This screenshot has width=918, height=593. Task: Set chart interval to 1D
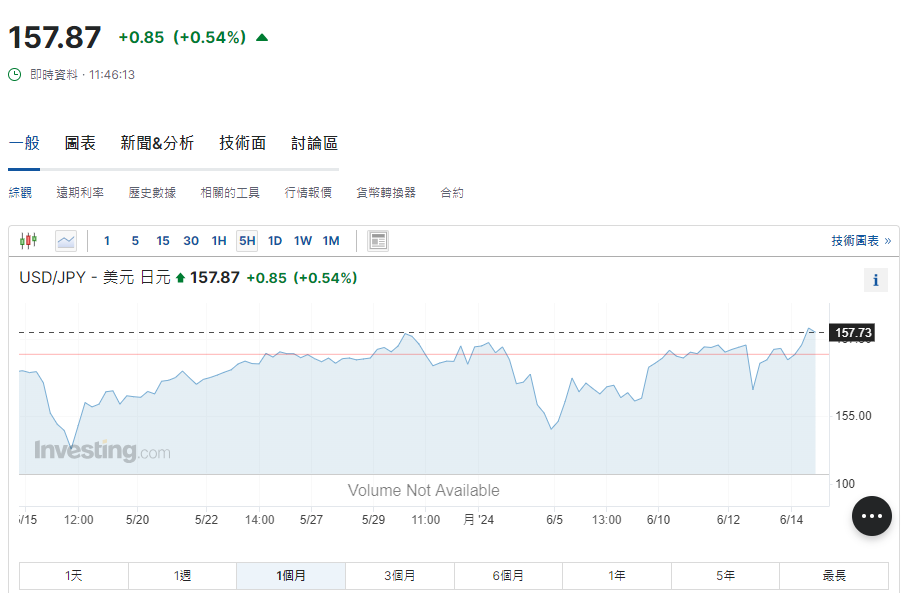pyautogui.click(x=274, y=240)
